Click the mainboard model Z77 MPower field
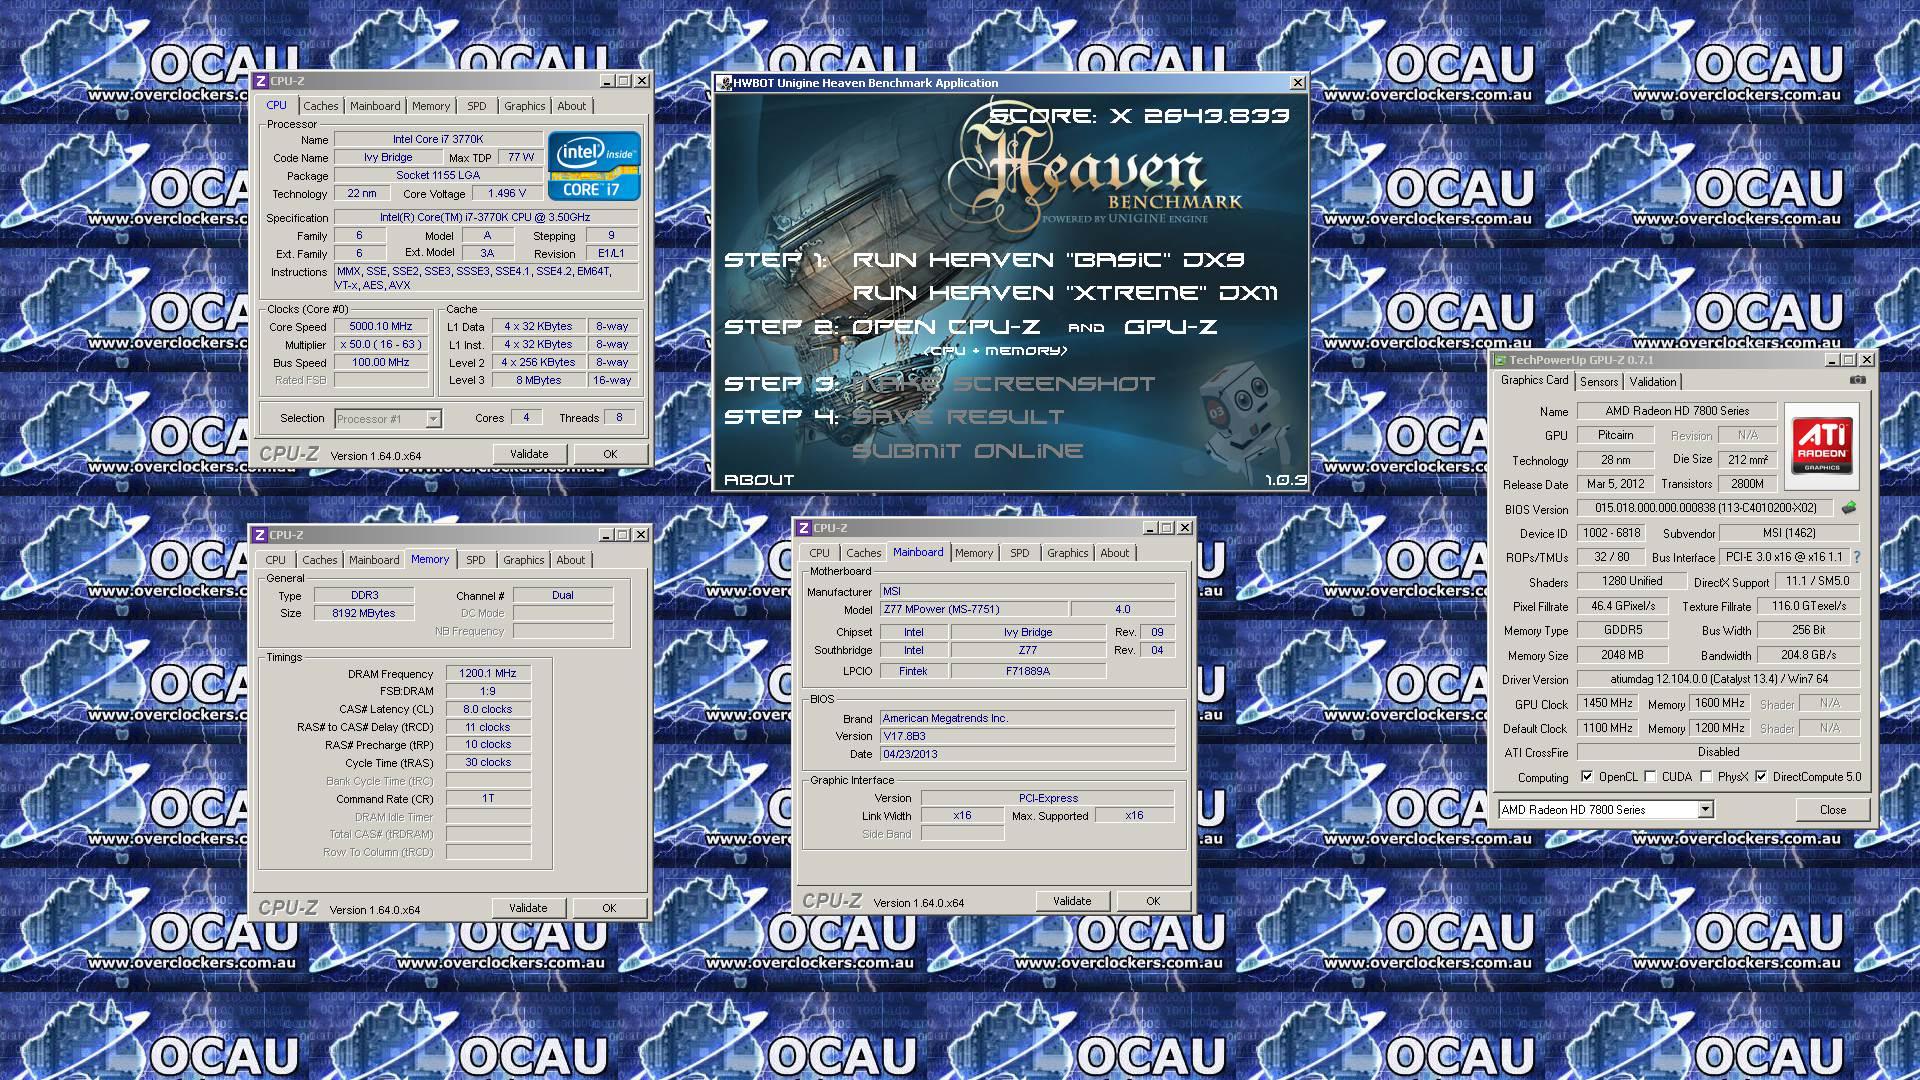This screenshot has width=1920, height=1080. tap(973, 609)
